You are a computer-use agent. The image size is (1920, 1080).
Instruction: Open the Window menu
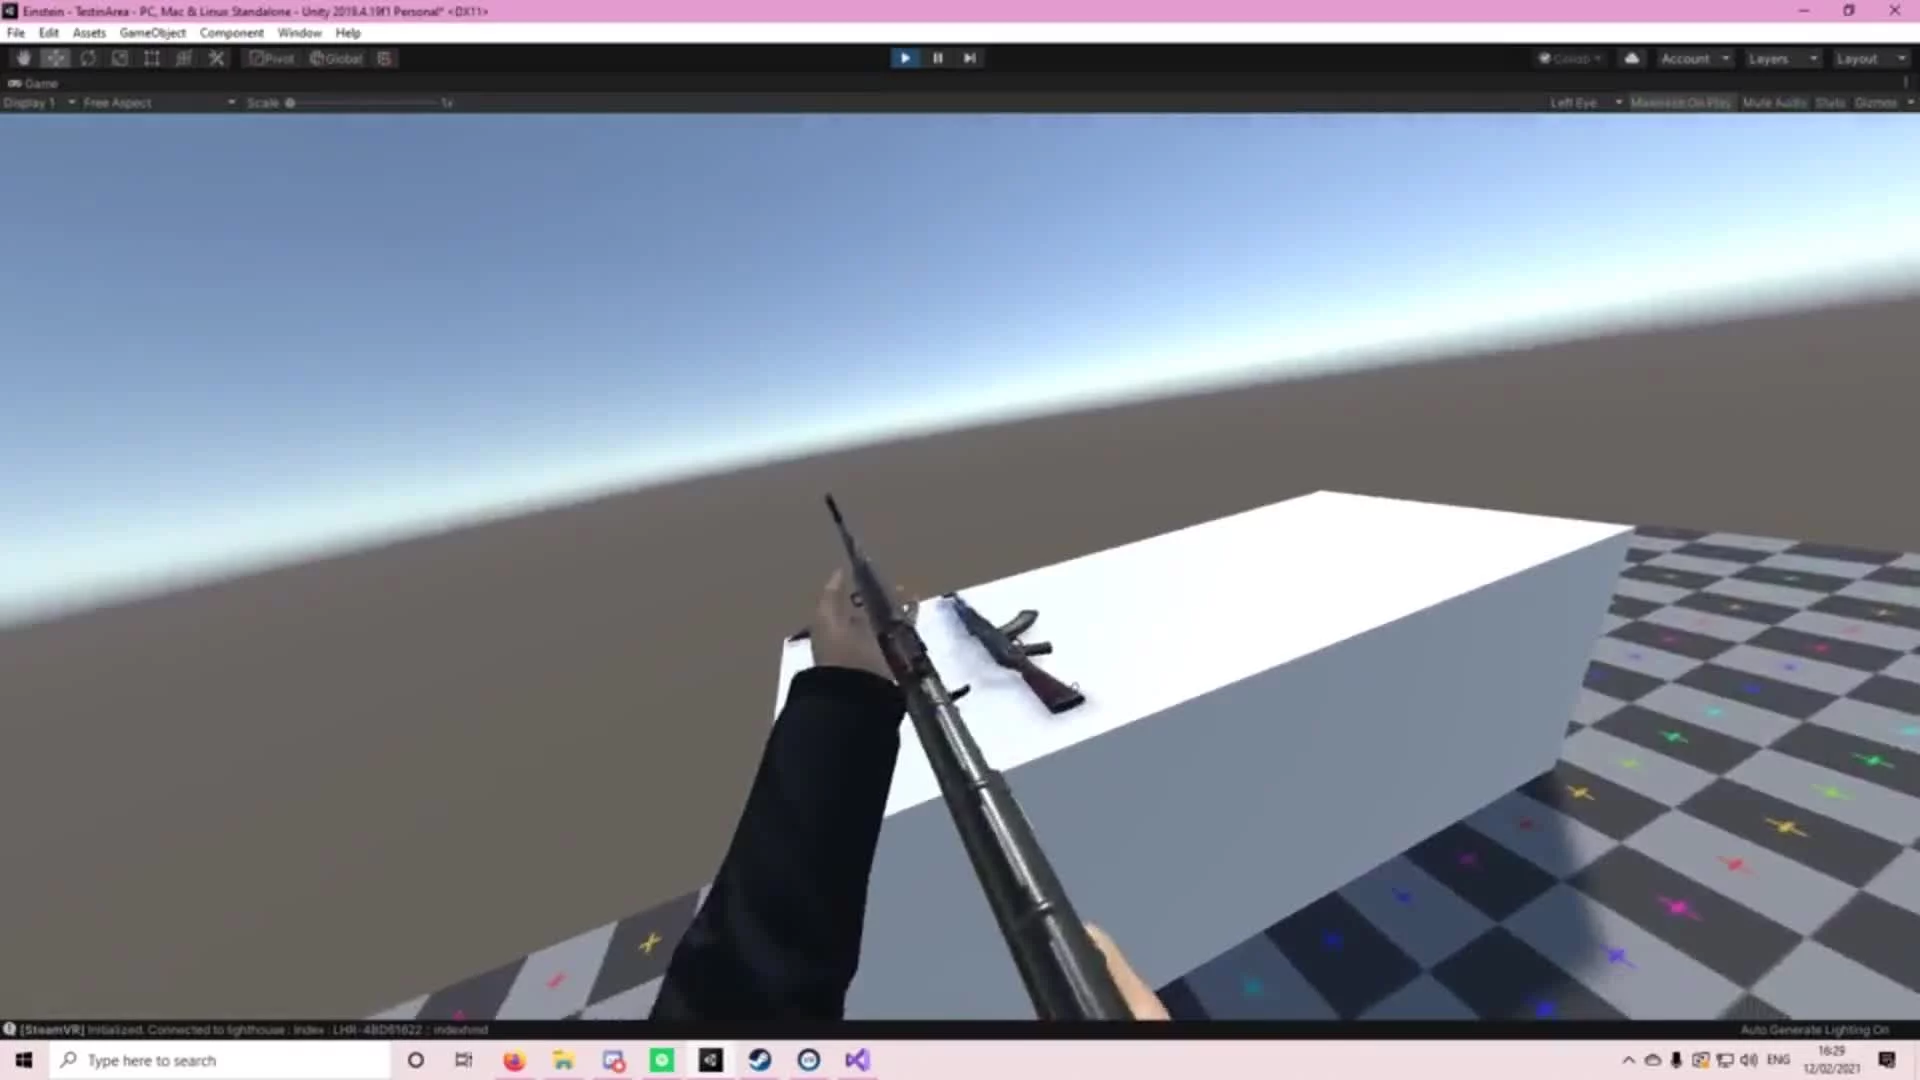[299, 33]
